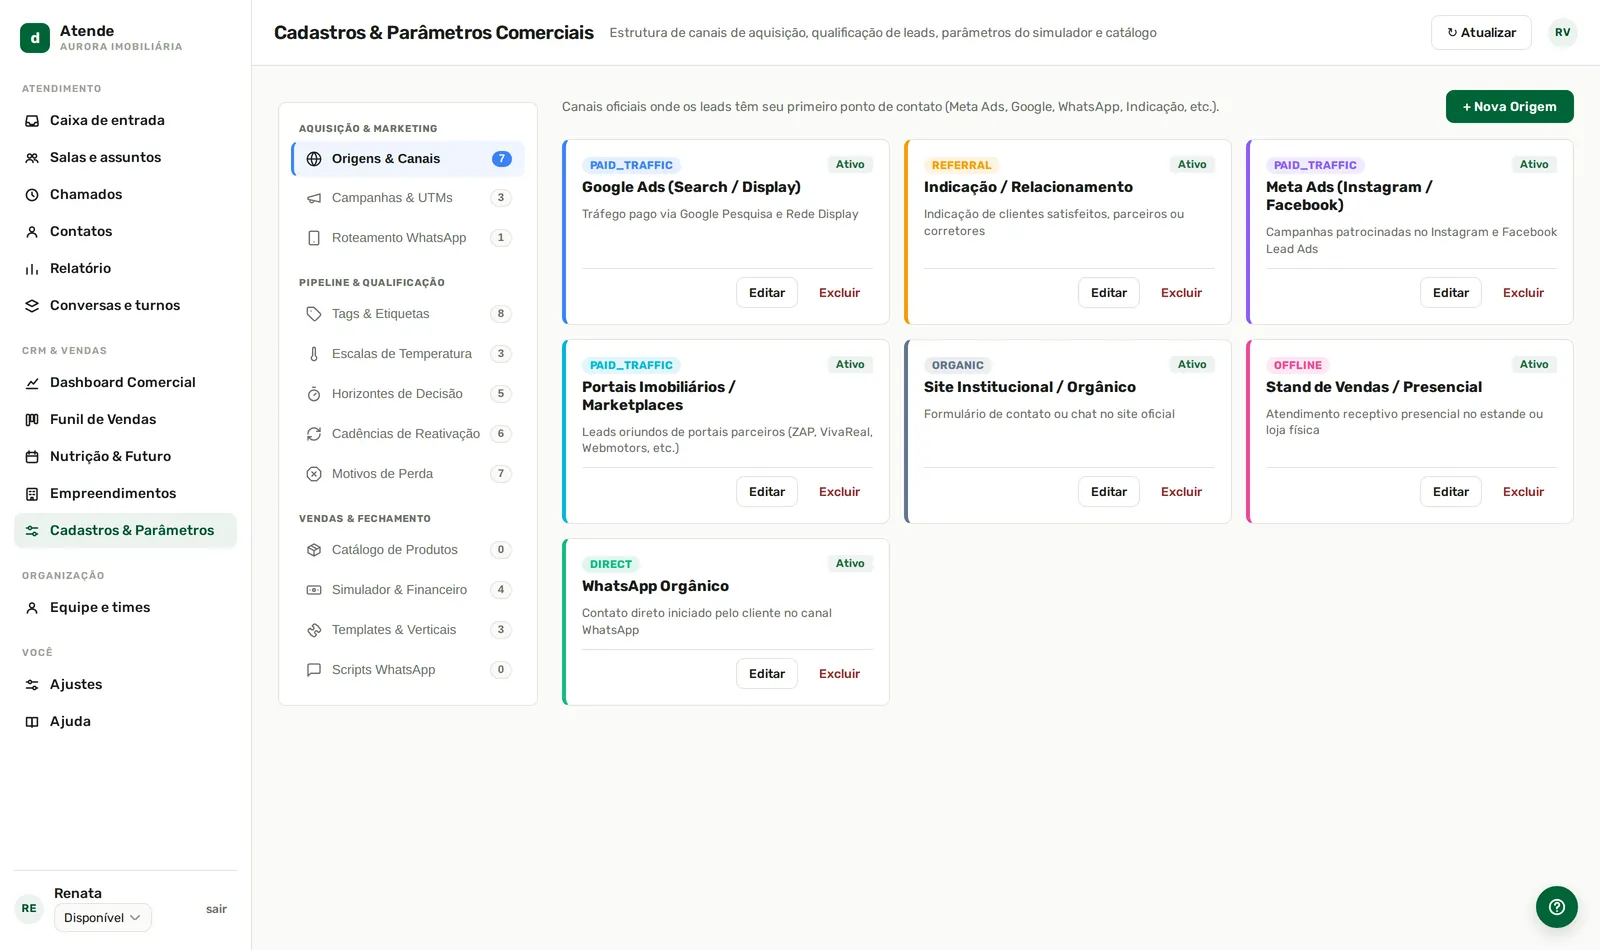Open Simulador & Financeiro settings tab

click(408, 590)
